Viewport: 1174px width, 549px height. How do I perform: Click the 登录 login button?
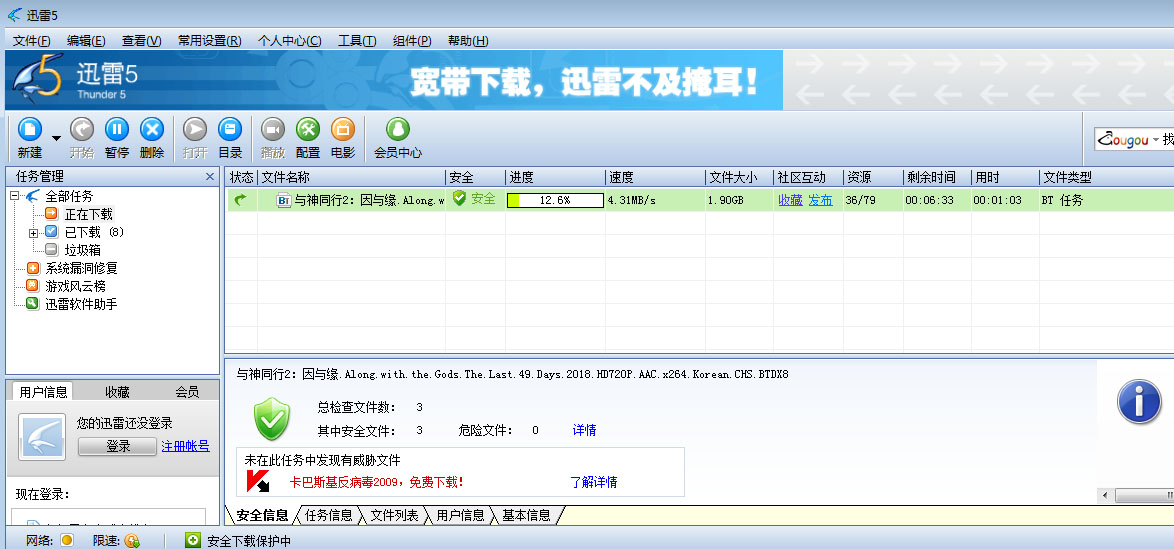(x=118, y=446)
